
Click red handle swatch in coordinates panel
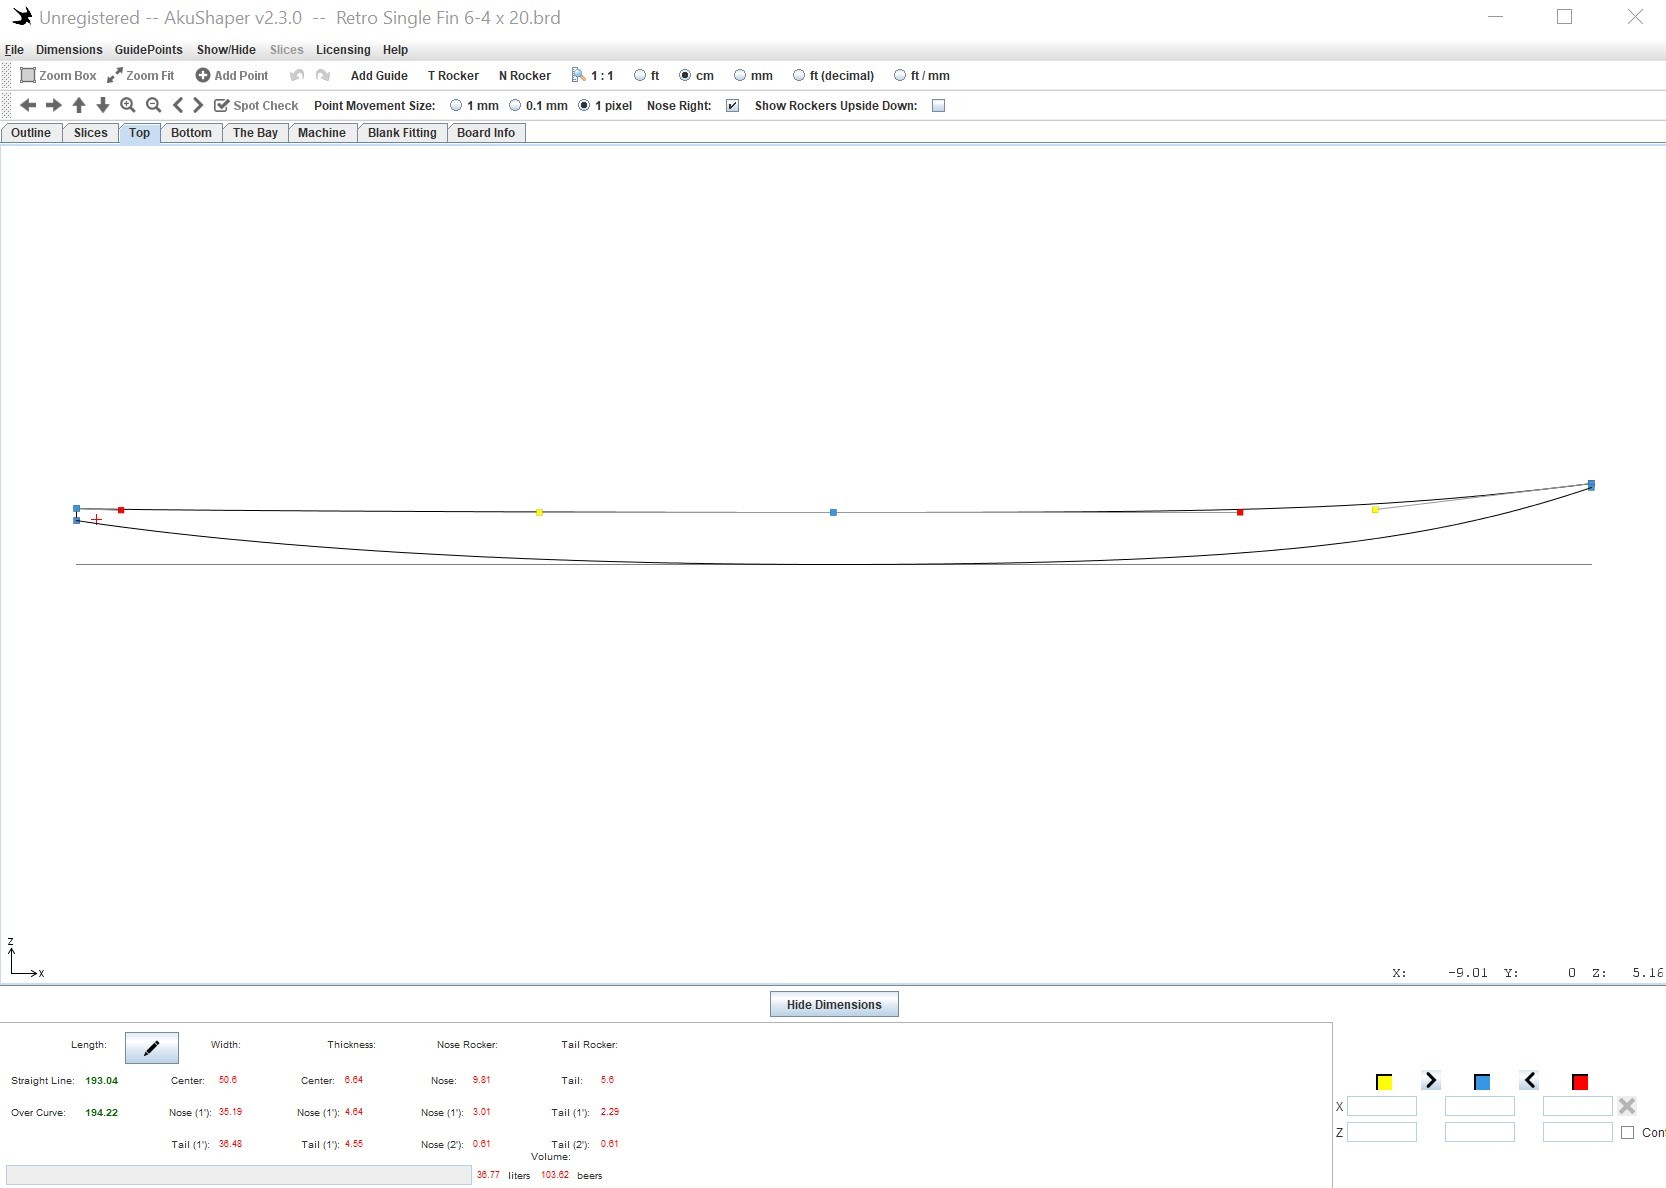click(1580, 1082)
